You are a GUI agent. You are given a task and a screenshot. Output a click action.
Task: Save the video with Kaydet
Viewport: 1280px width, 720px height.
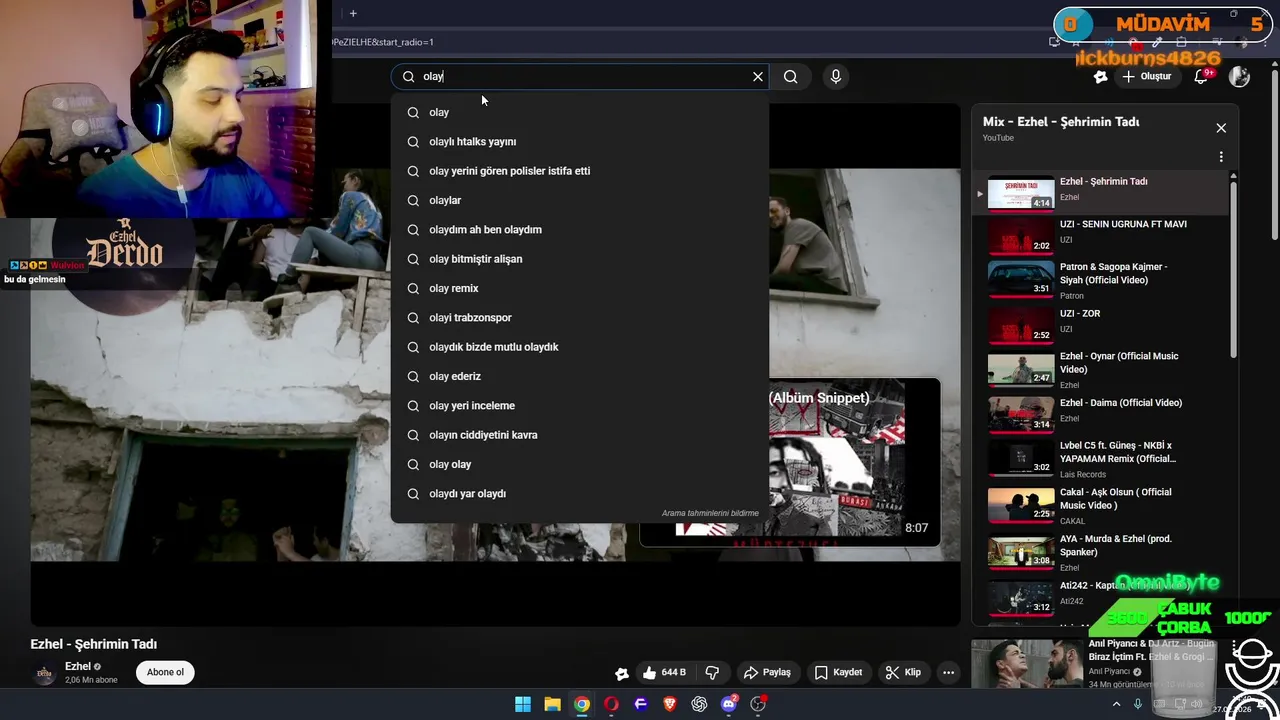click(x=838, y=673)
